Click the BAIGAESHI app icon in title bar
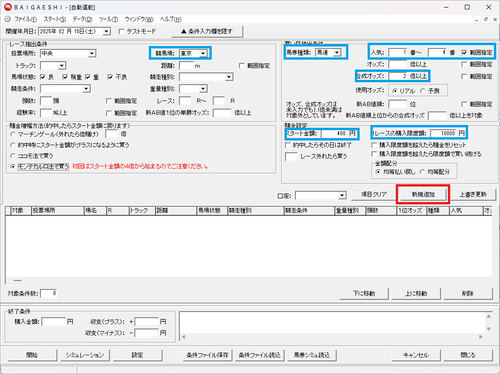 tap(8, 7)
